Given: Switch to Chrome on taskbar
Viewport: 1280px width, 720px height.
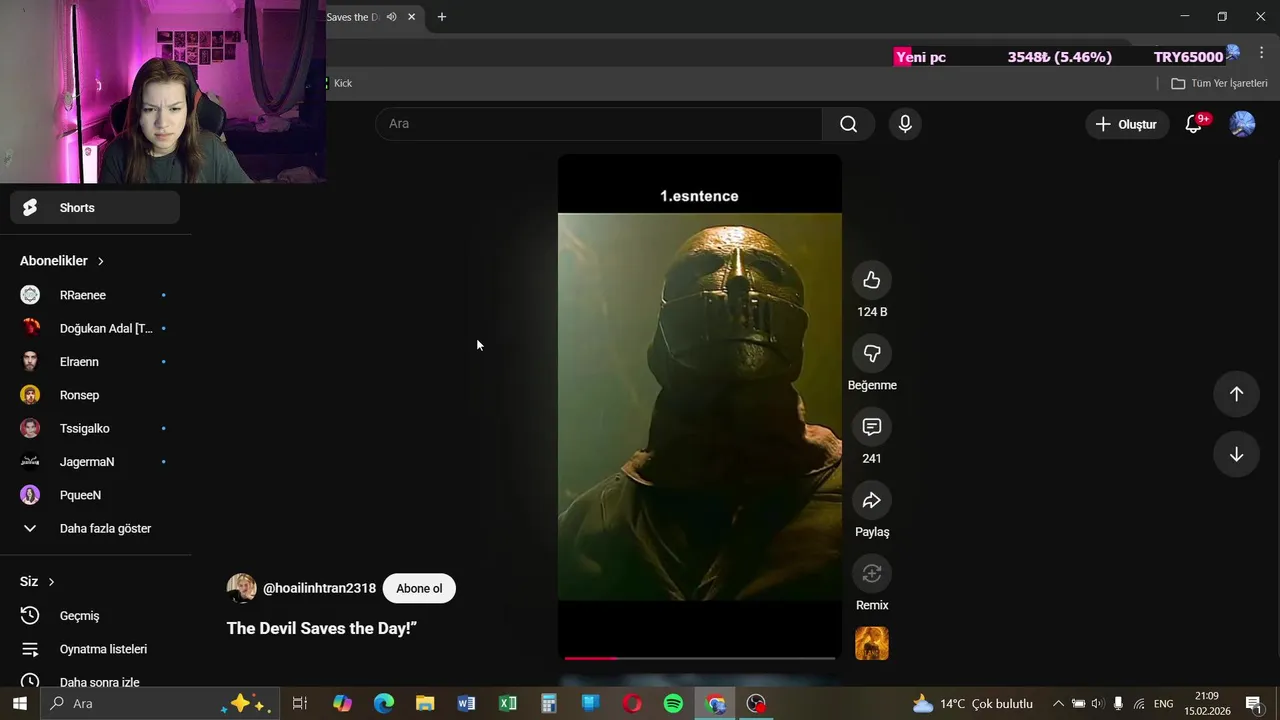Looking at the screenshot, I should pyautogui.click(x=715, y=704).
